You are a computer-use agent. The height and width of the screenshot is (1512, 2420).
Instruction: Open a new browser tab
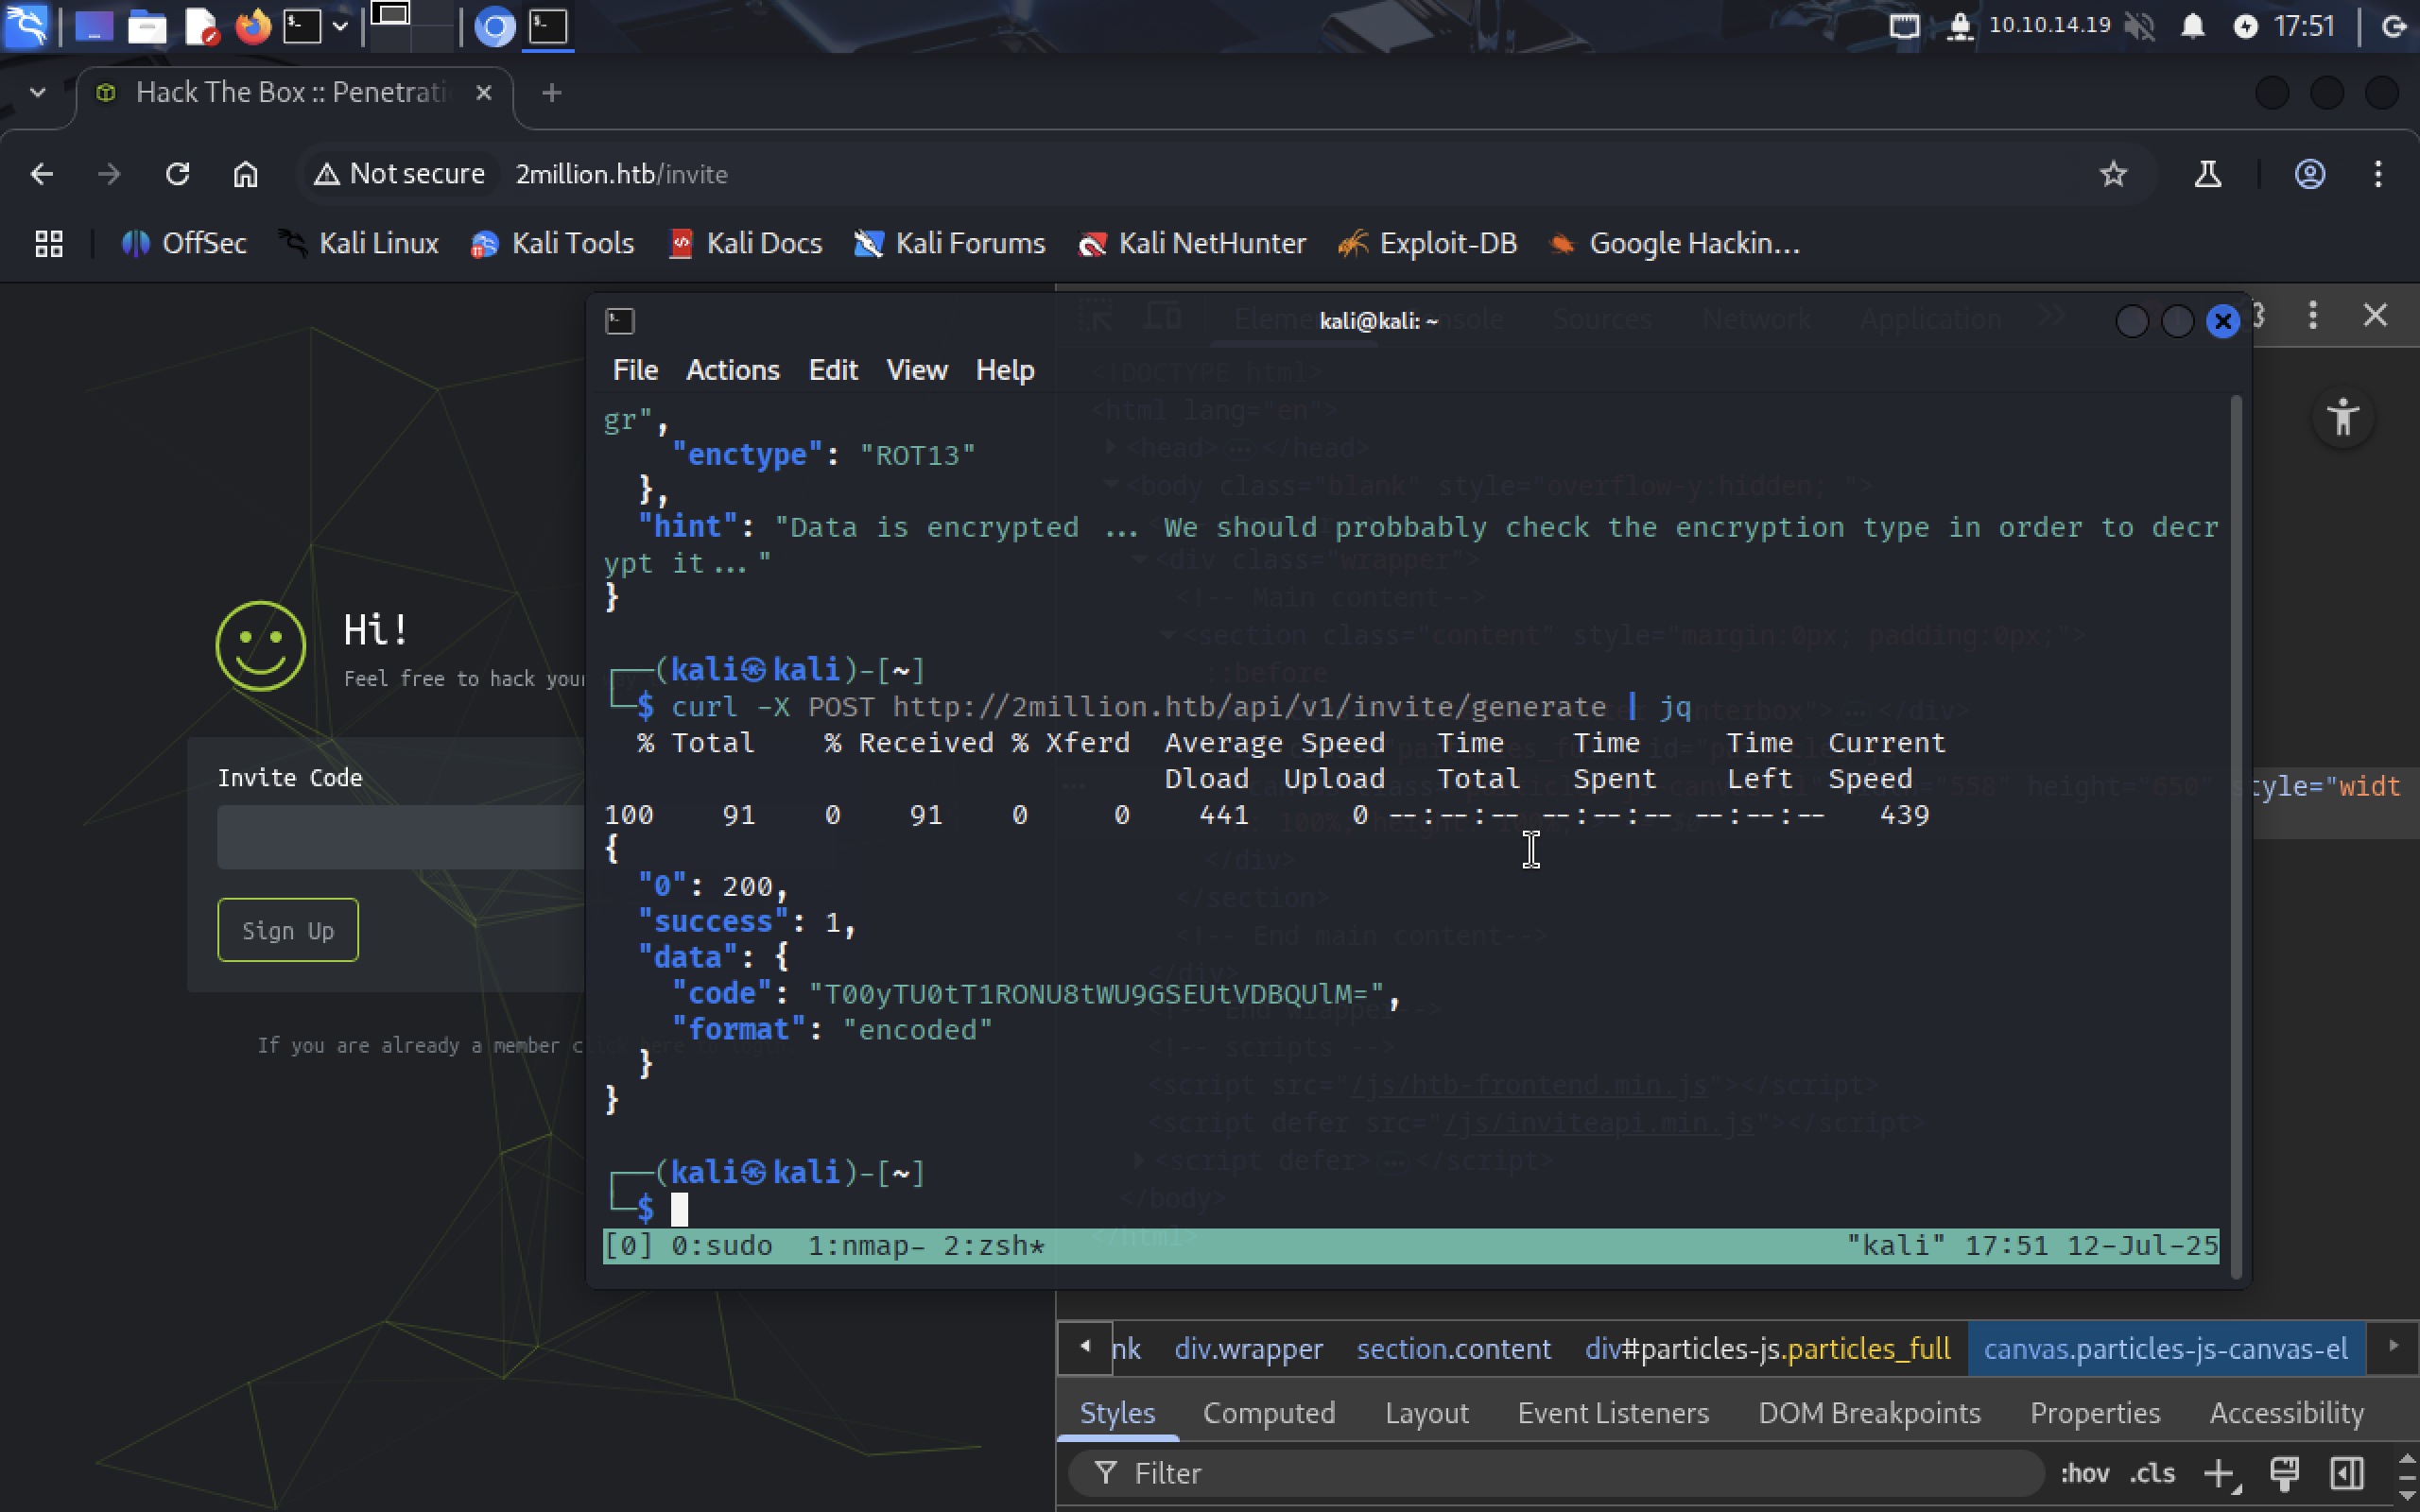point(551,93)
